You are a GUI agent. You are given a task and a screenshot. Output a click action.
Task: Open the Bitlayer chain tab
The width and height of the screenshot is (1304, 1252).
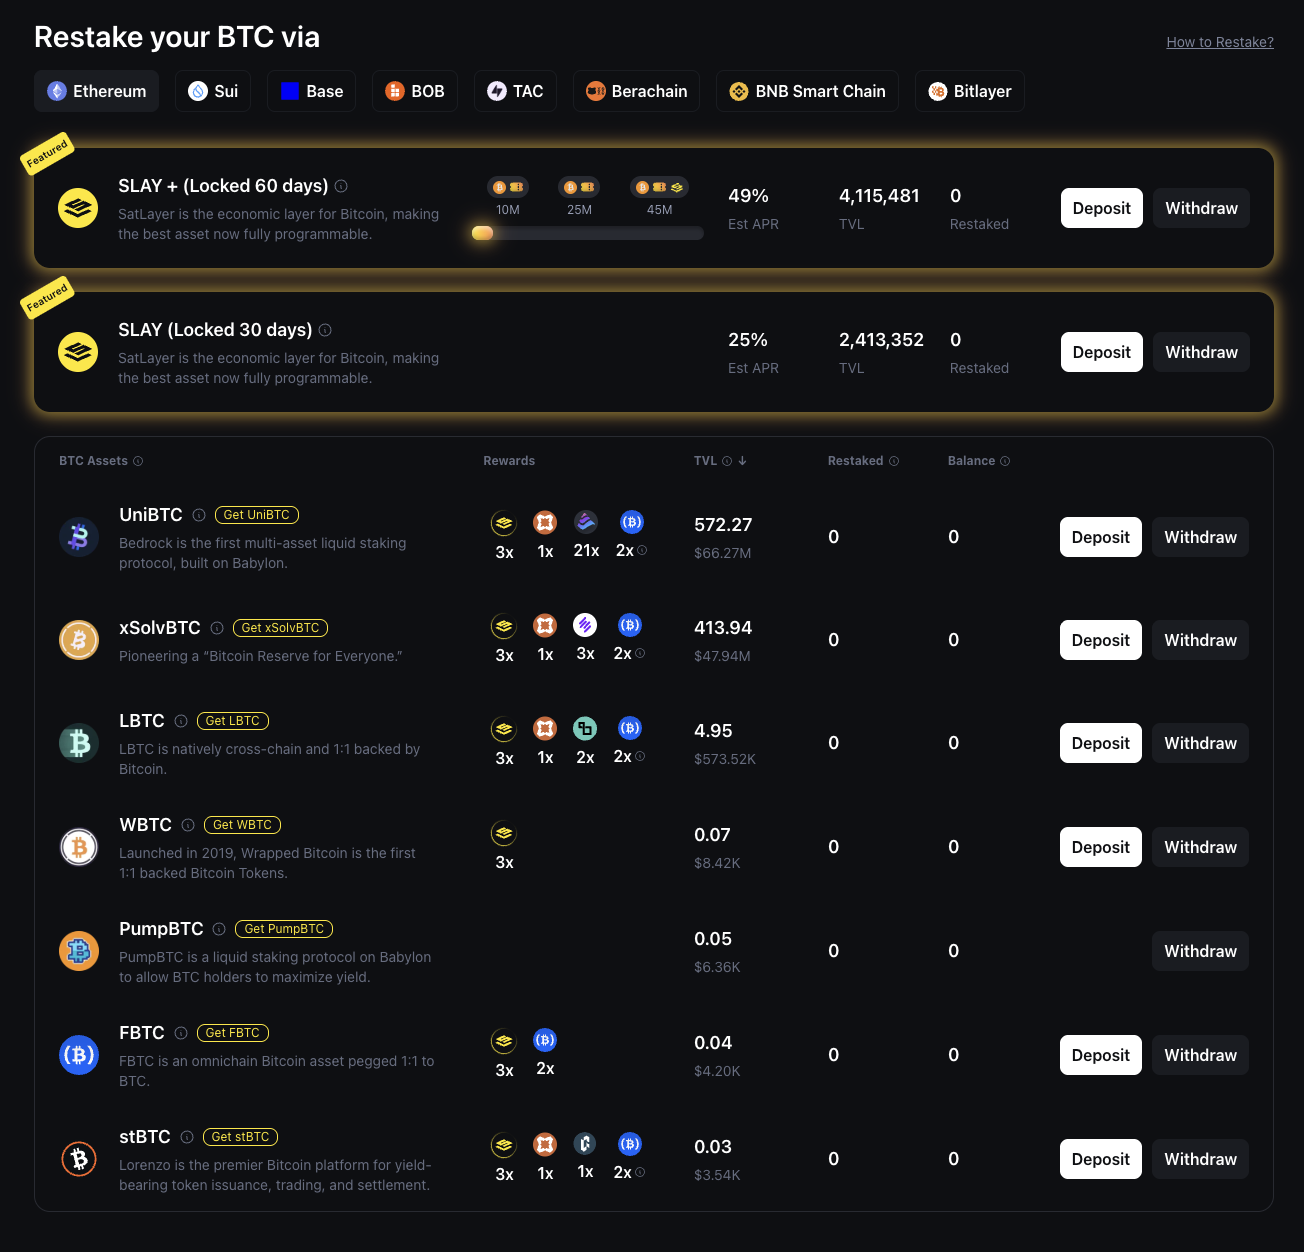coord(969,91)
